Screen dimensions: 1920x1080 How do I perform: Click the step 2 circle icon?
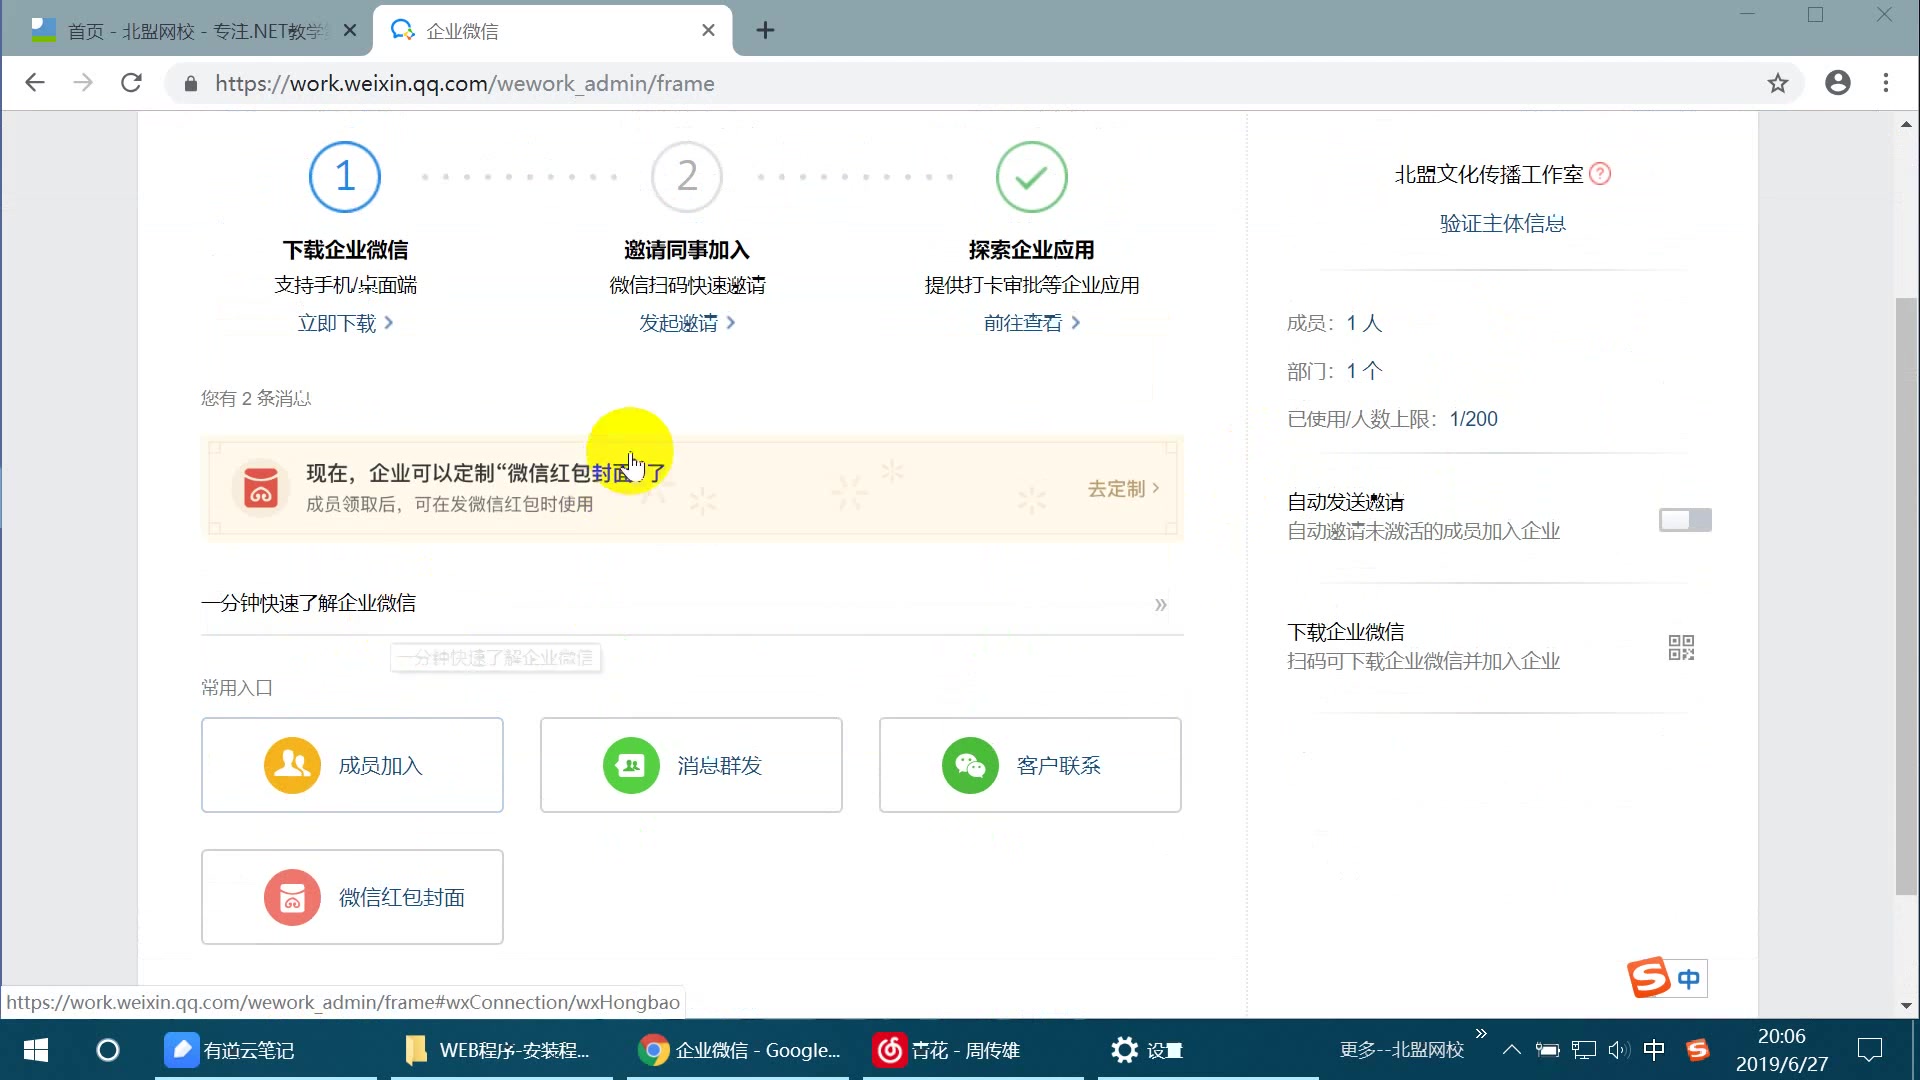pos(687,177)
